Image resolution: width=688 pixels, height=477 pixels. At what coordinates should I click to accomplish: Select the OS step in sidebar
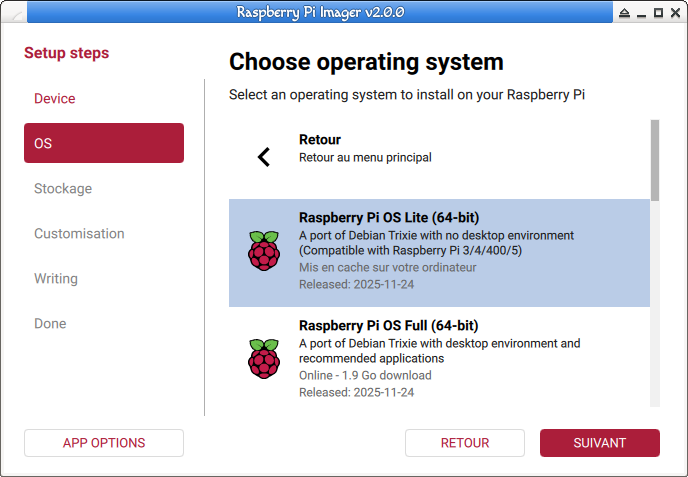coord(104,143)
